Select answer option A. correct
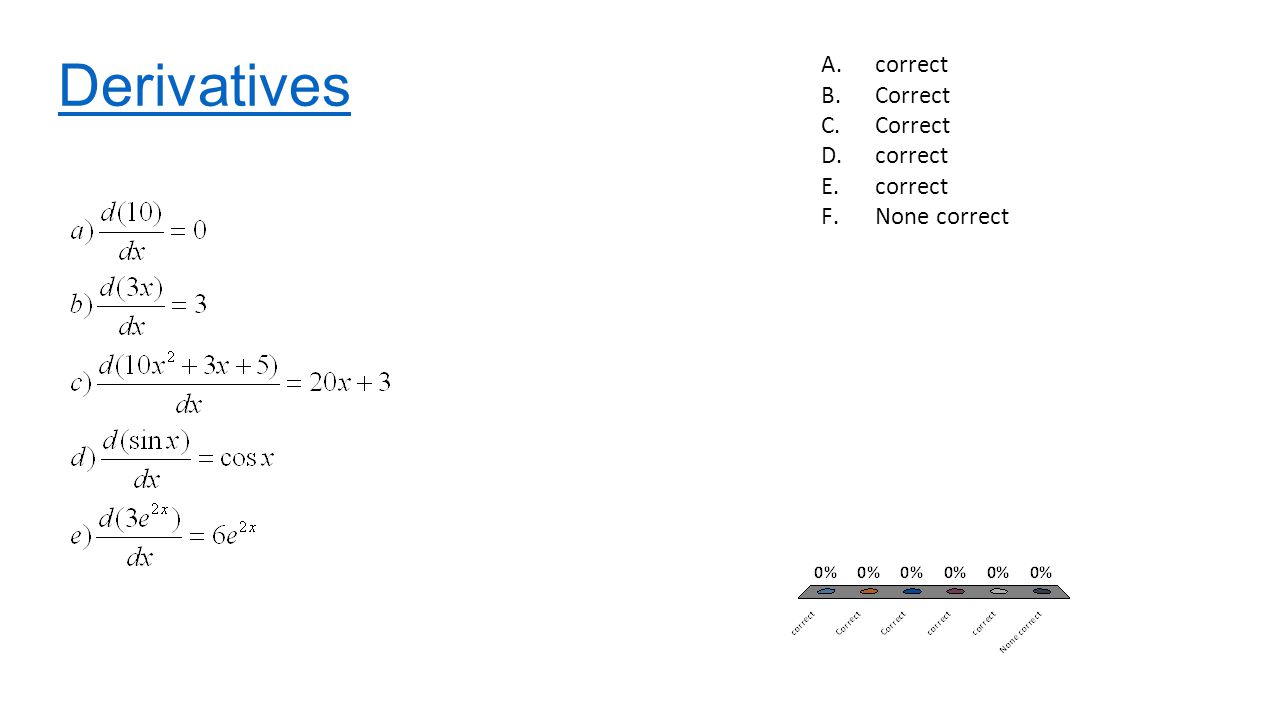1280x720 pixels. (884, 65)
